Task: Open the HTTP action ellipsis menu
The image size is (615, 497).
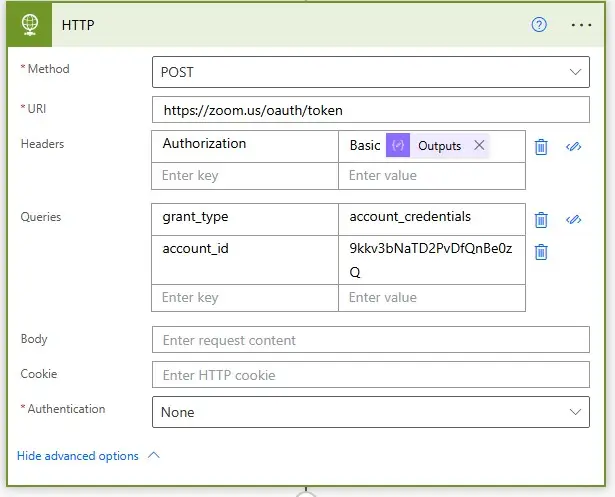Action: coord(581,25)
